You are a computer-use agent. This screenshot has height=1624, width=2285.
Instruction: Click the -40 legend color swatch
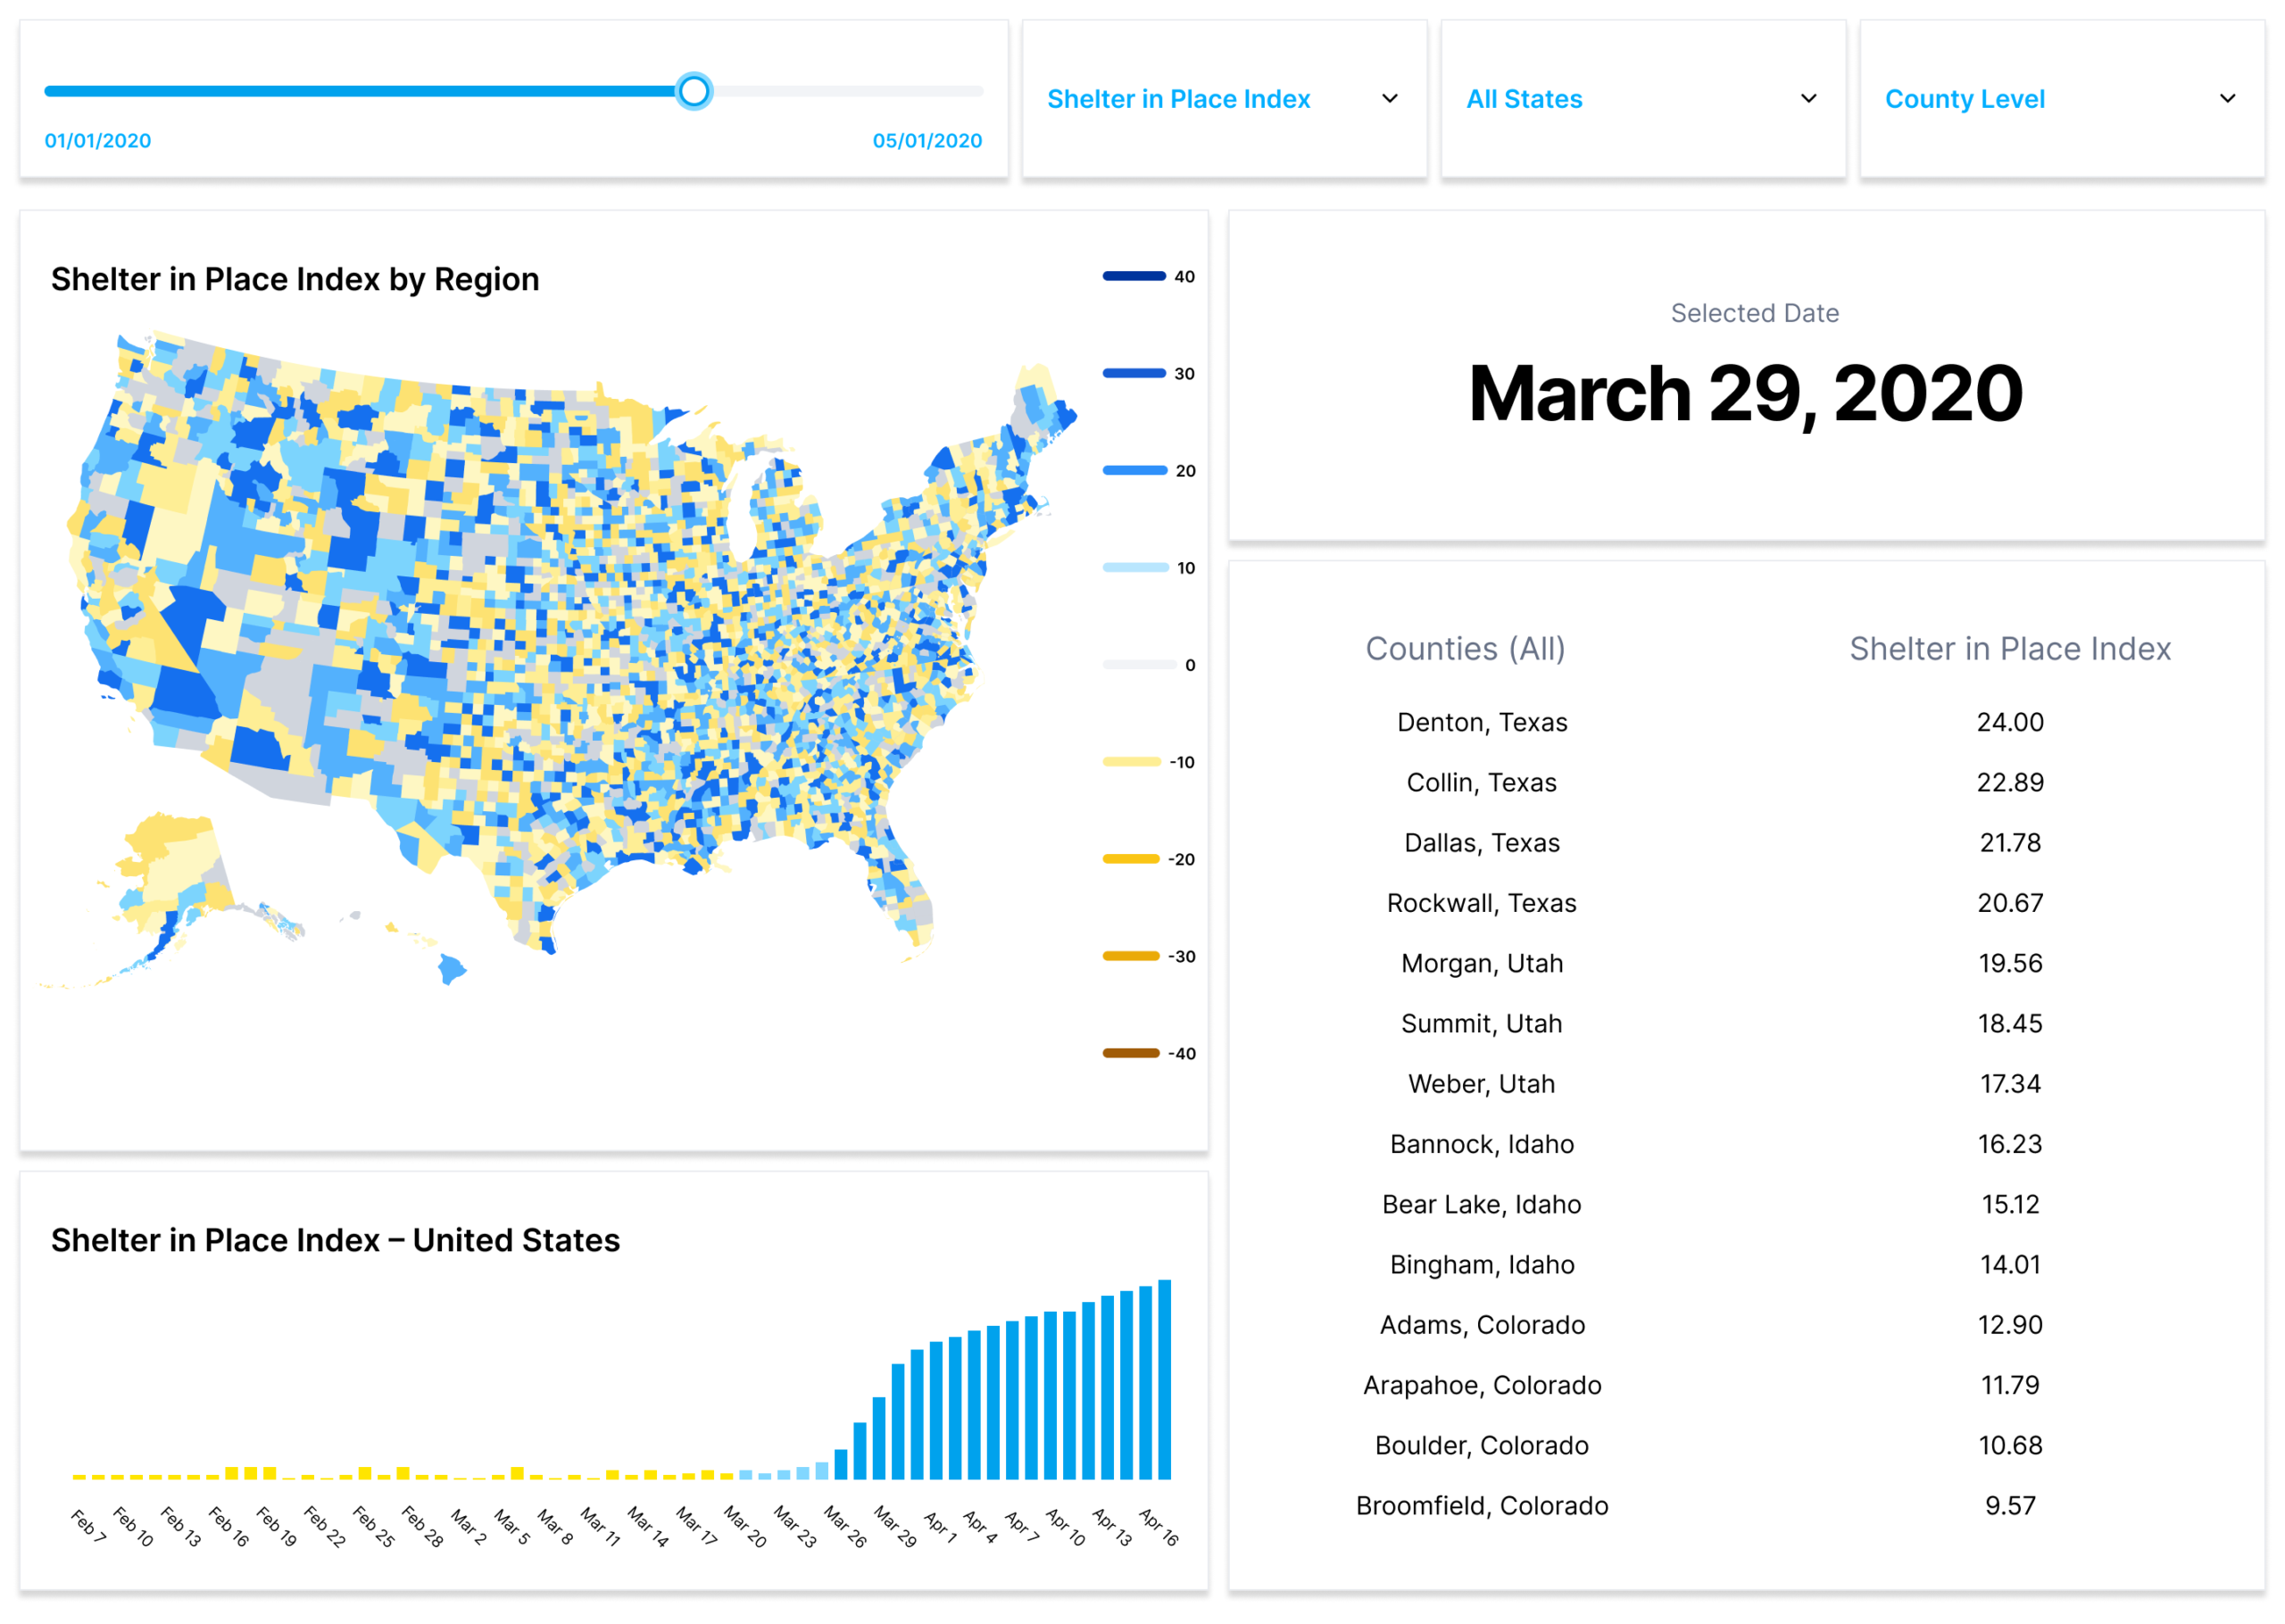pos(1131,1053)
